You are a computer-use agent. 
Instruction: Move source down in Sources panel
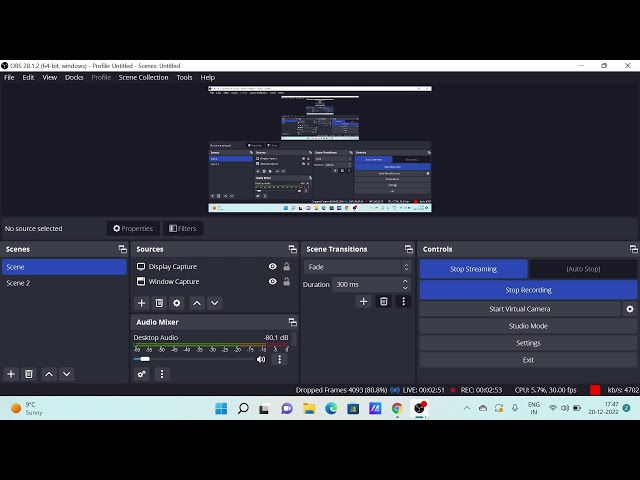215,303
